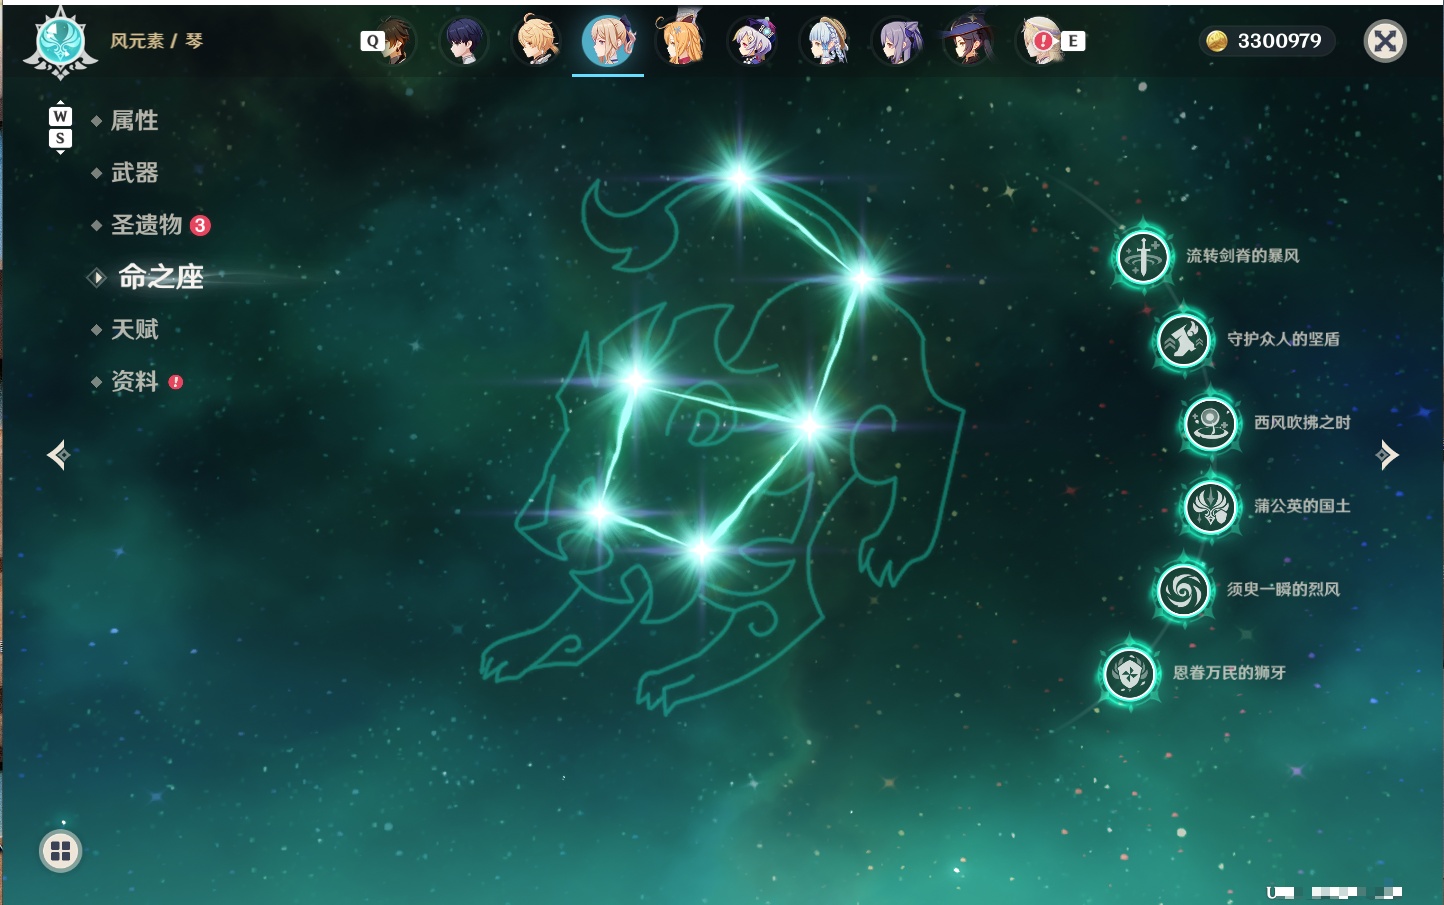Close the character screen with X

1385,41
